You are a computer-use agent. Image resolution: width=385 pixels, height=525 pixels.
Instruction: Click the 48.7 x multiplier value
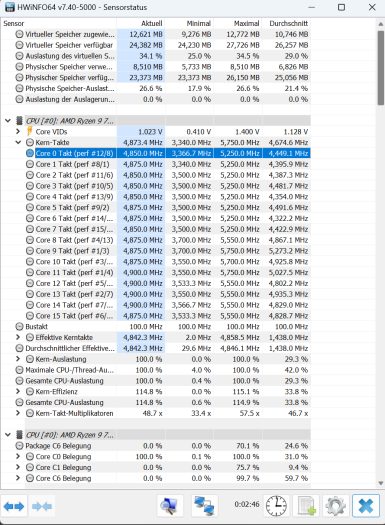coord(153,413)
